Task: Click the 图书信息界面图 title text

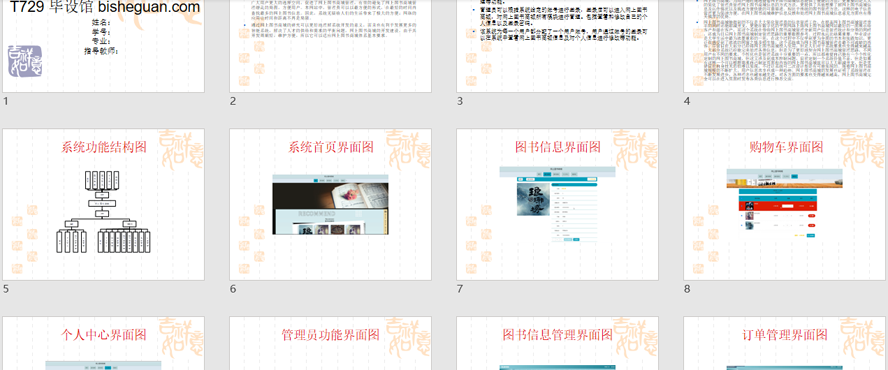Action: [558, 147]
